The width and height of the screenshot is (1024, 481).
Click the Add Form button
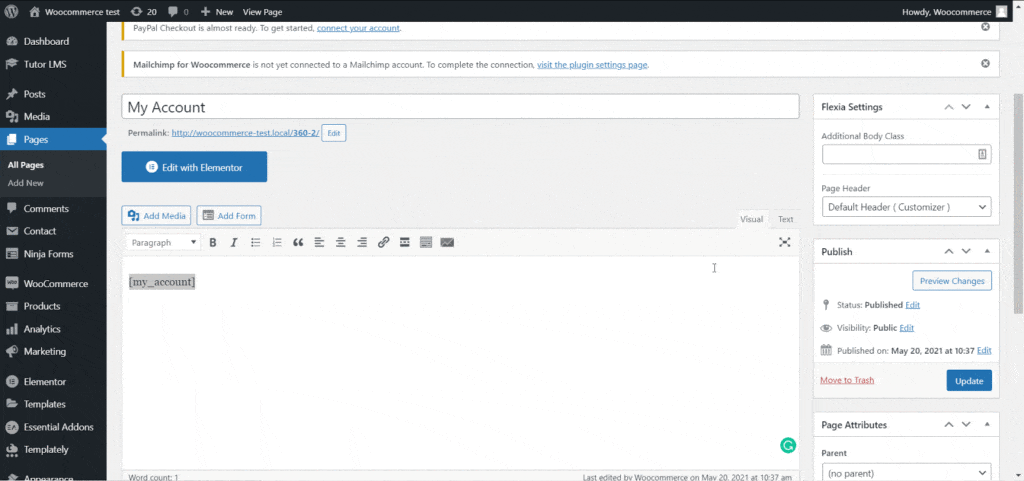(x=229, y=215)
